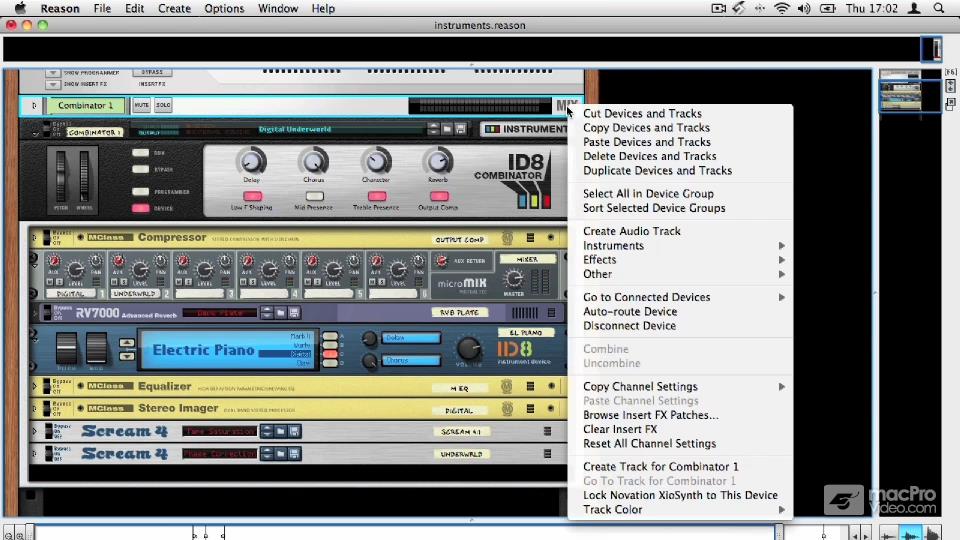Open the Spotlight search magnifier icon
The image size is (960, 540).
[x=939, y=9]
